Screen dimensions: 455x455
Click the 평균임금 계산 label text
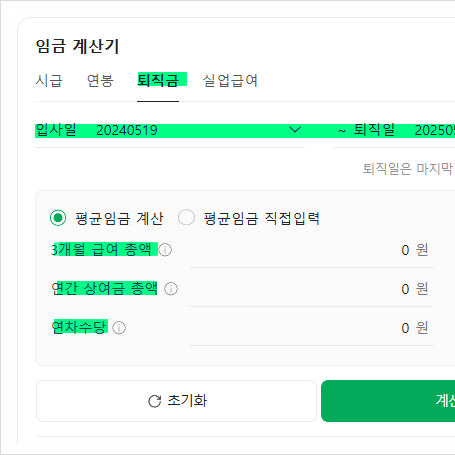pyautogui.click(x=119, y=219)
